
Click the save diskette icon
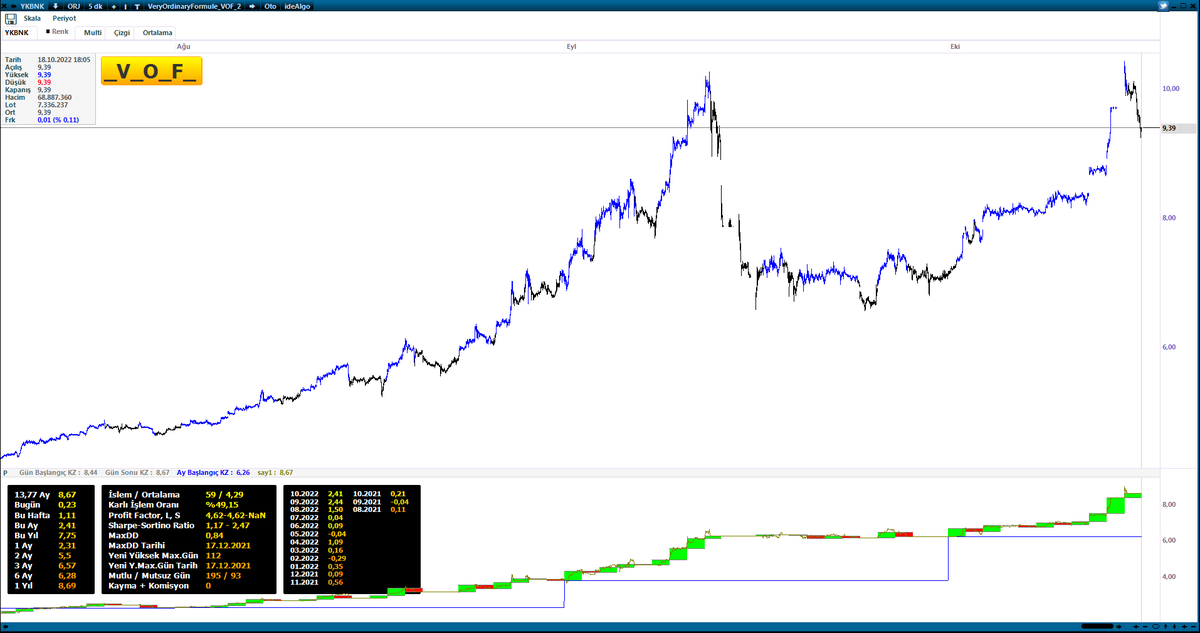click(x=11, y=19)
